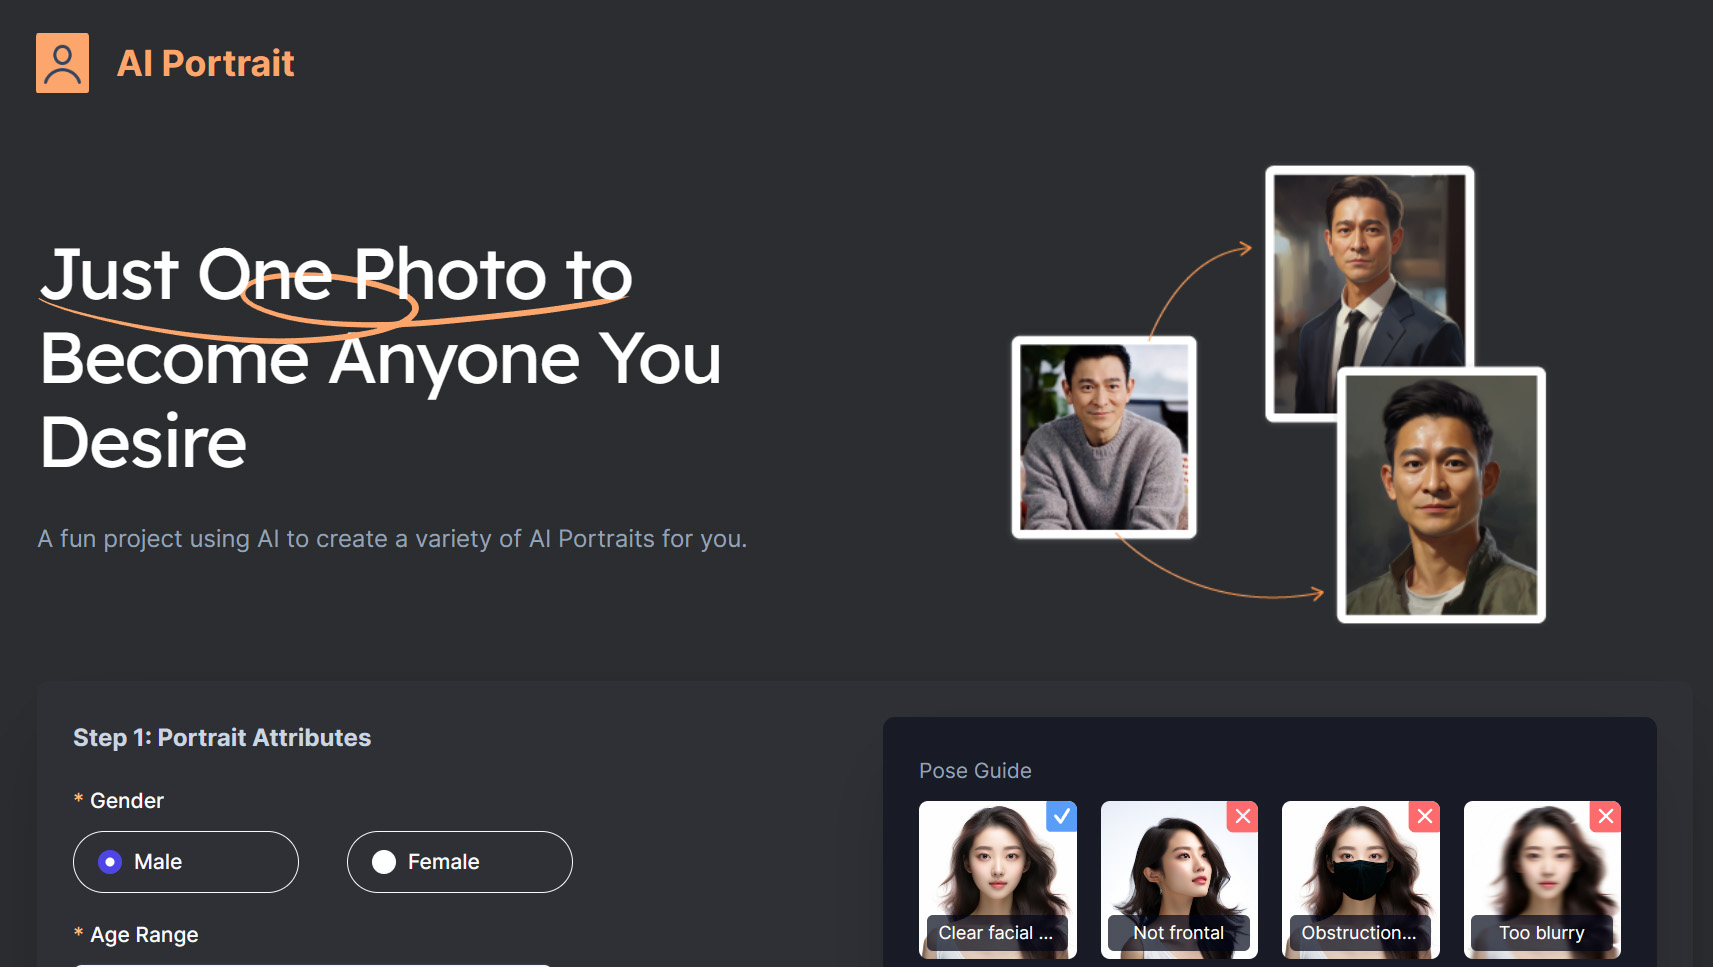Click the blue checkmark badge on Clear facial
The height and width of the screenshot is (967, 1713).
point(1061,816)
